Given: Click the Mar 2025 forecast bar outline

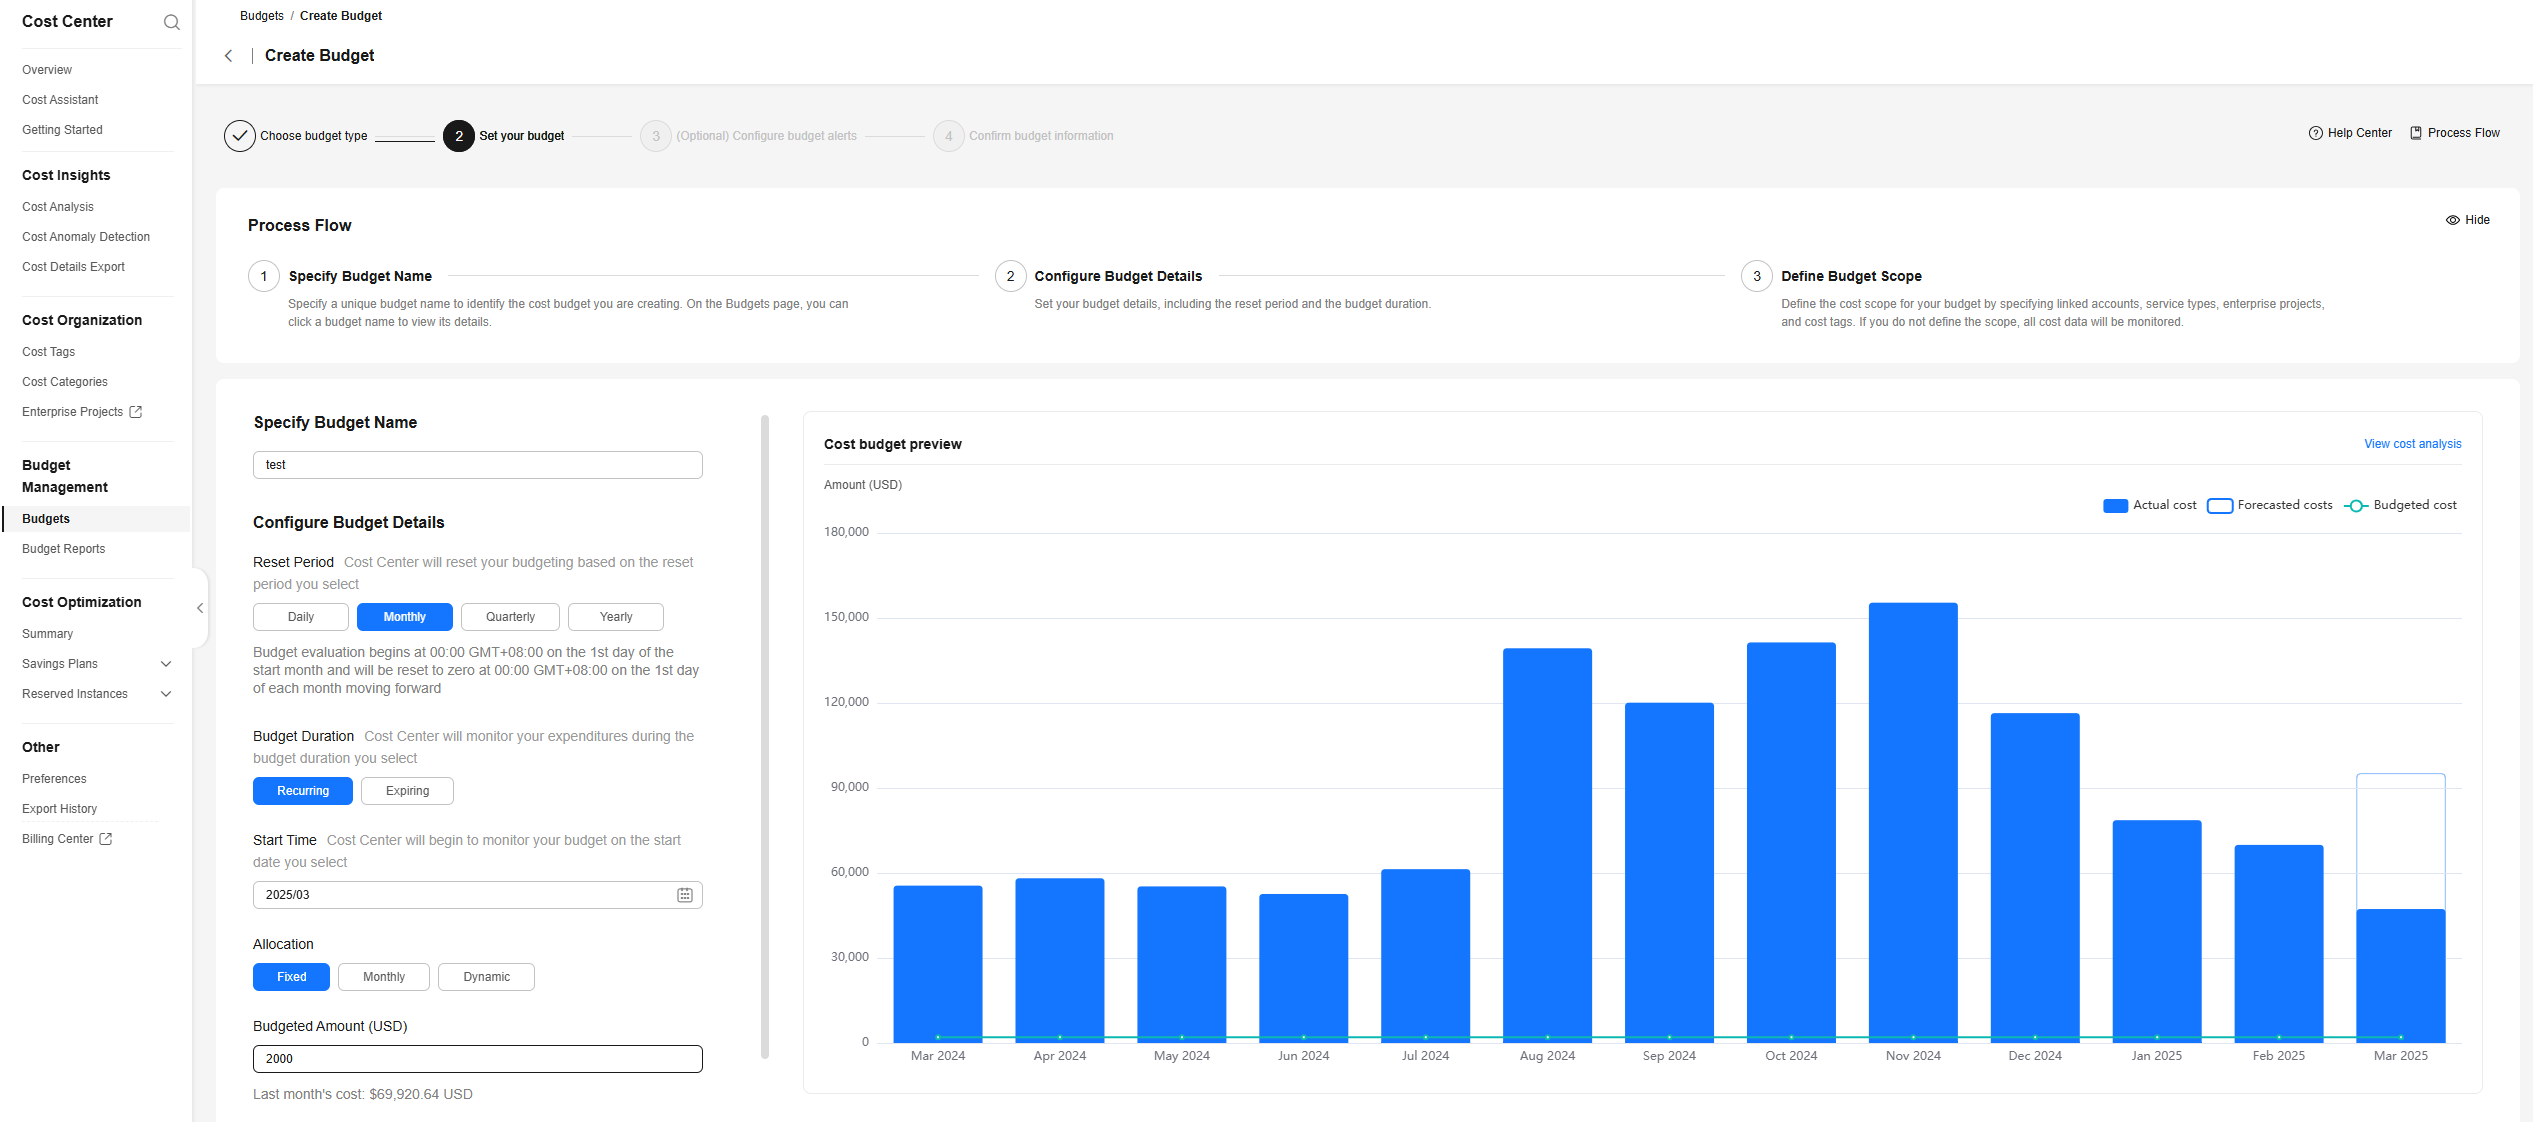Looking at the screenshot, I should (2400, 840).
